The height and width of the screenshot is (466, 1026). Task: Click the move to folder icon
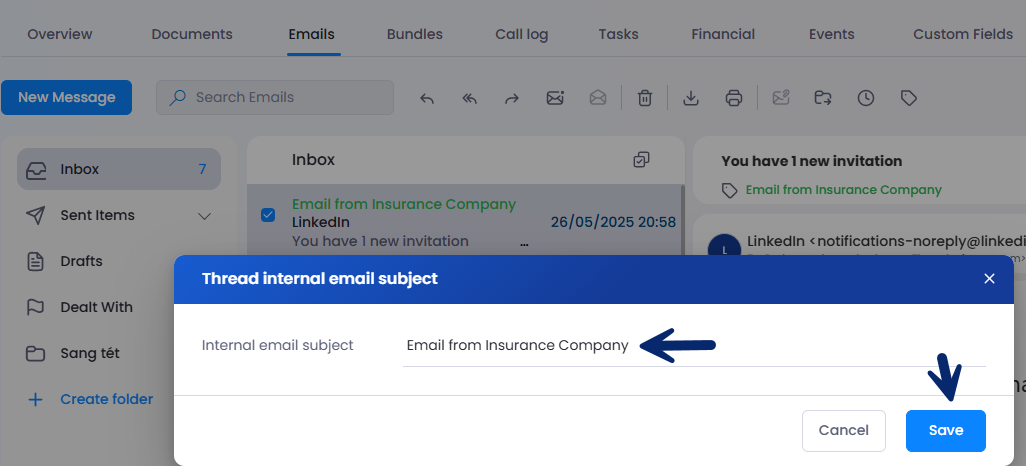(823, 98)
